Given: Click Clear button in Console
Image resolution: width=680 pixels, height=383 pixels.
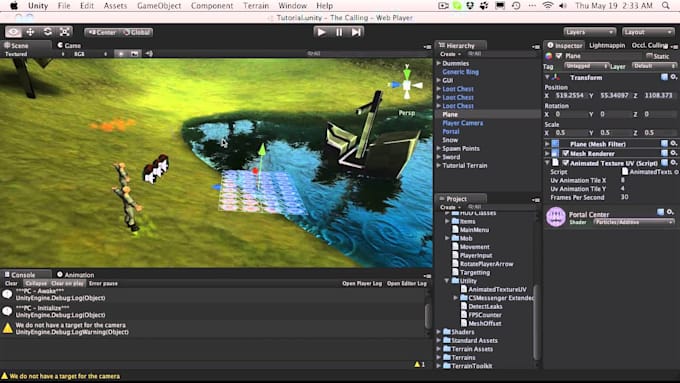Looking at the screenshot, I should (11, 284).
